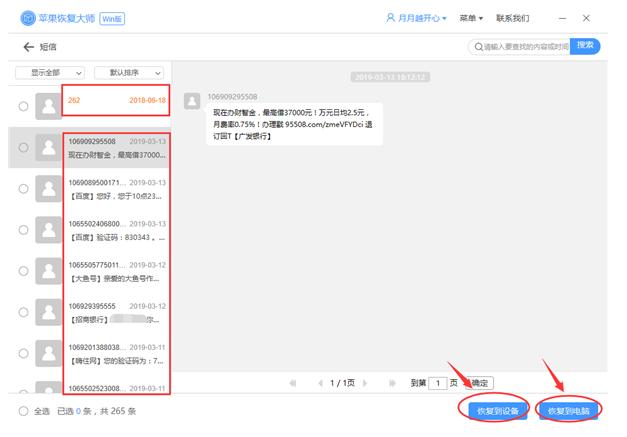The height and width of the screenshot is (437, 627).
Task: Click the 恢复到电脑 button
Action: pos(568,410)
